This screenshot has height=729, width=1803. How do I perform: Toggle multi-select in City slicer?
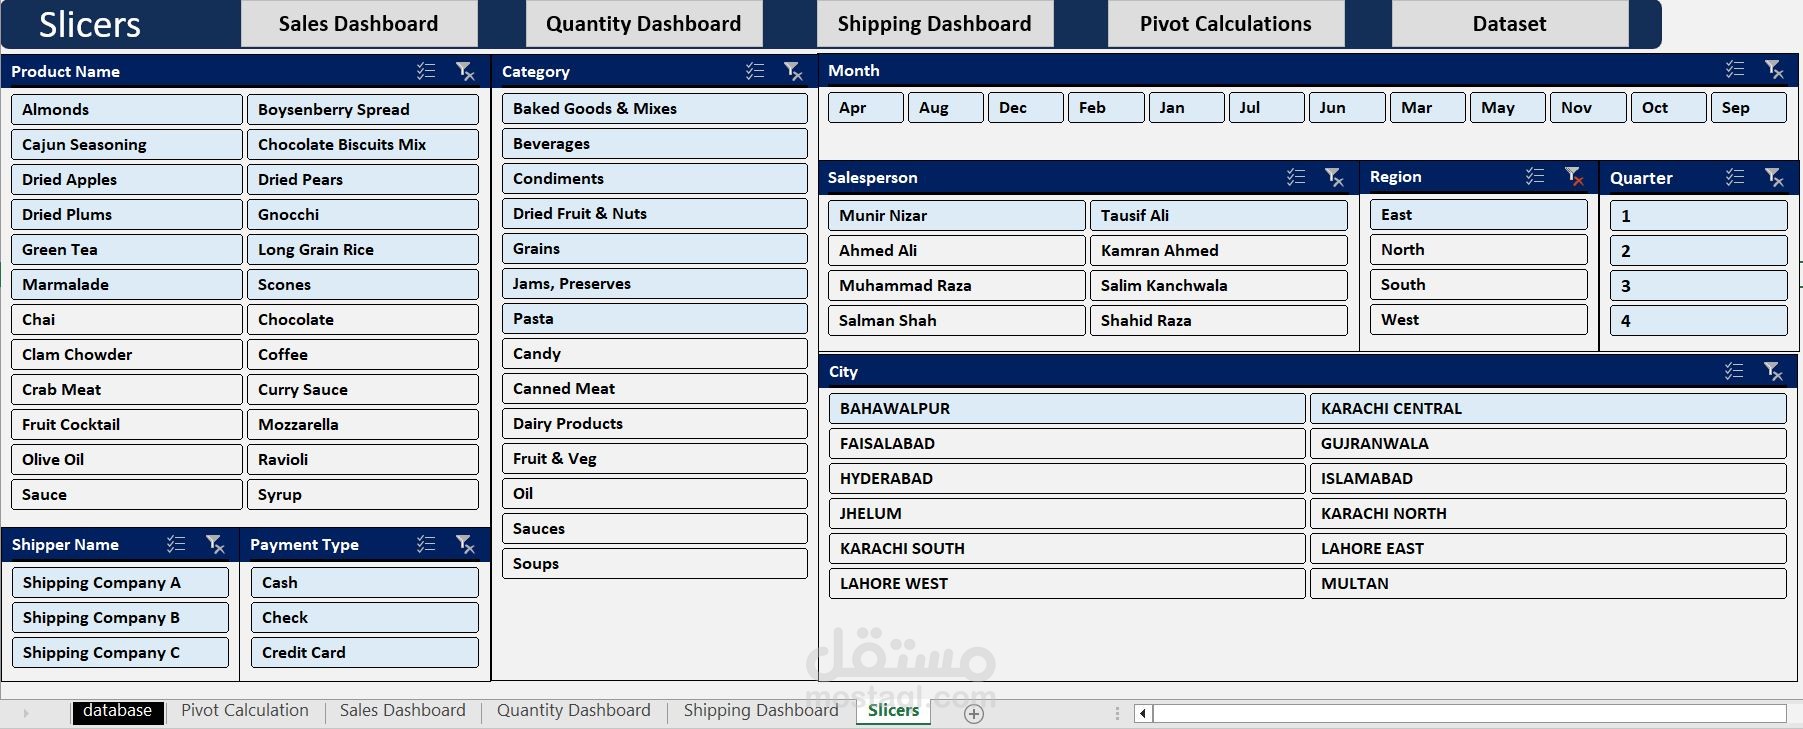tap(1734, 371)
